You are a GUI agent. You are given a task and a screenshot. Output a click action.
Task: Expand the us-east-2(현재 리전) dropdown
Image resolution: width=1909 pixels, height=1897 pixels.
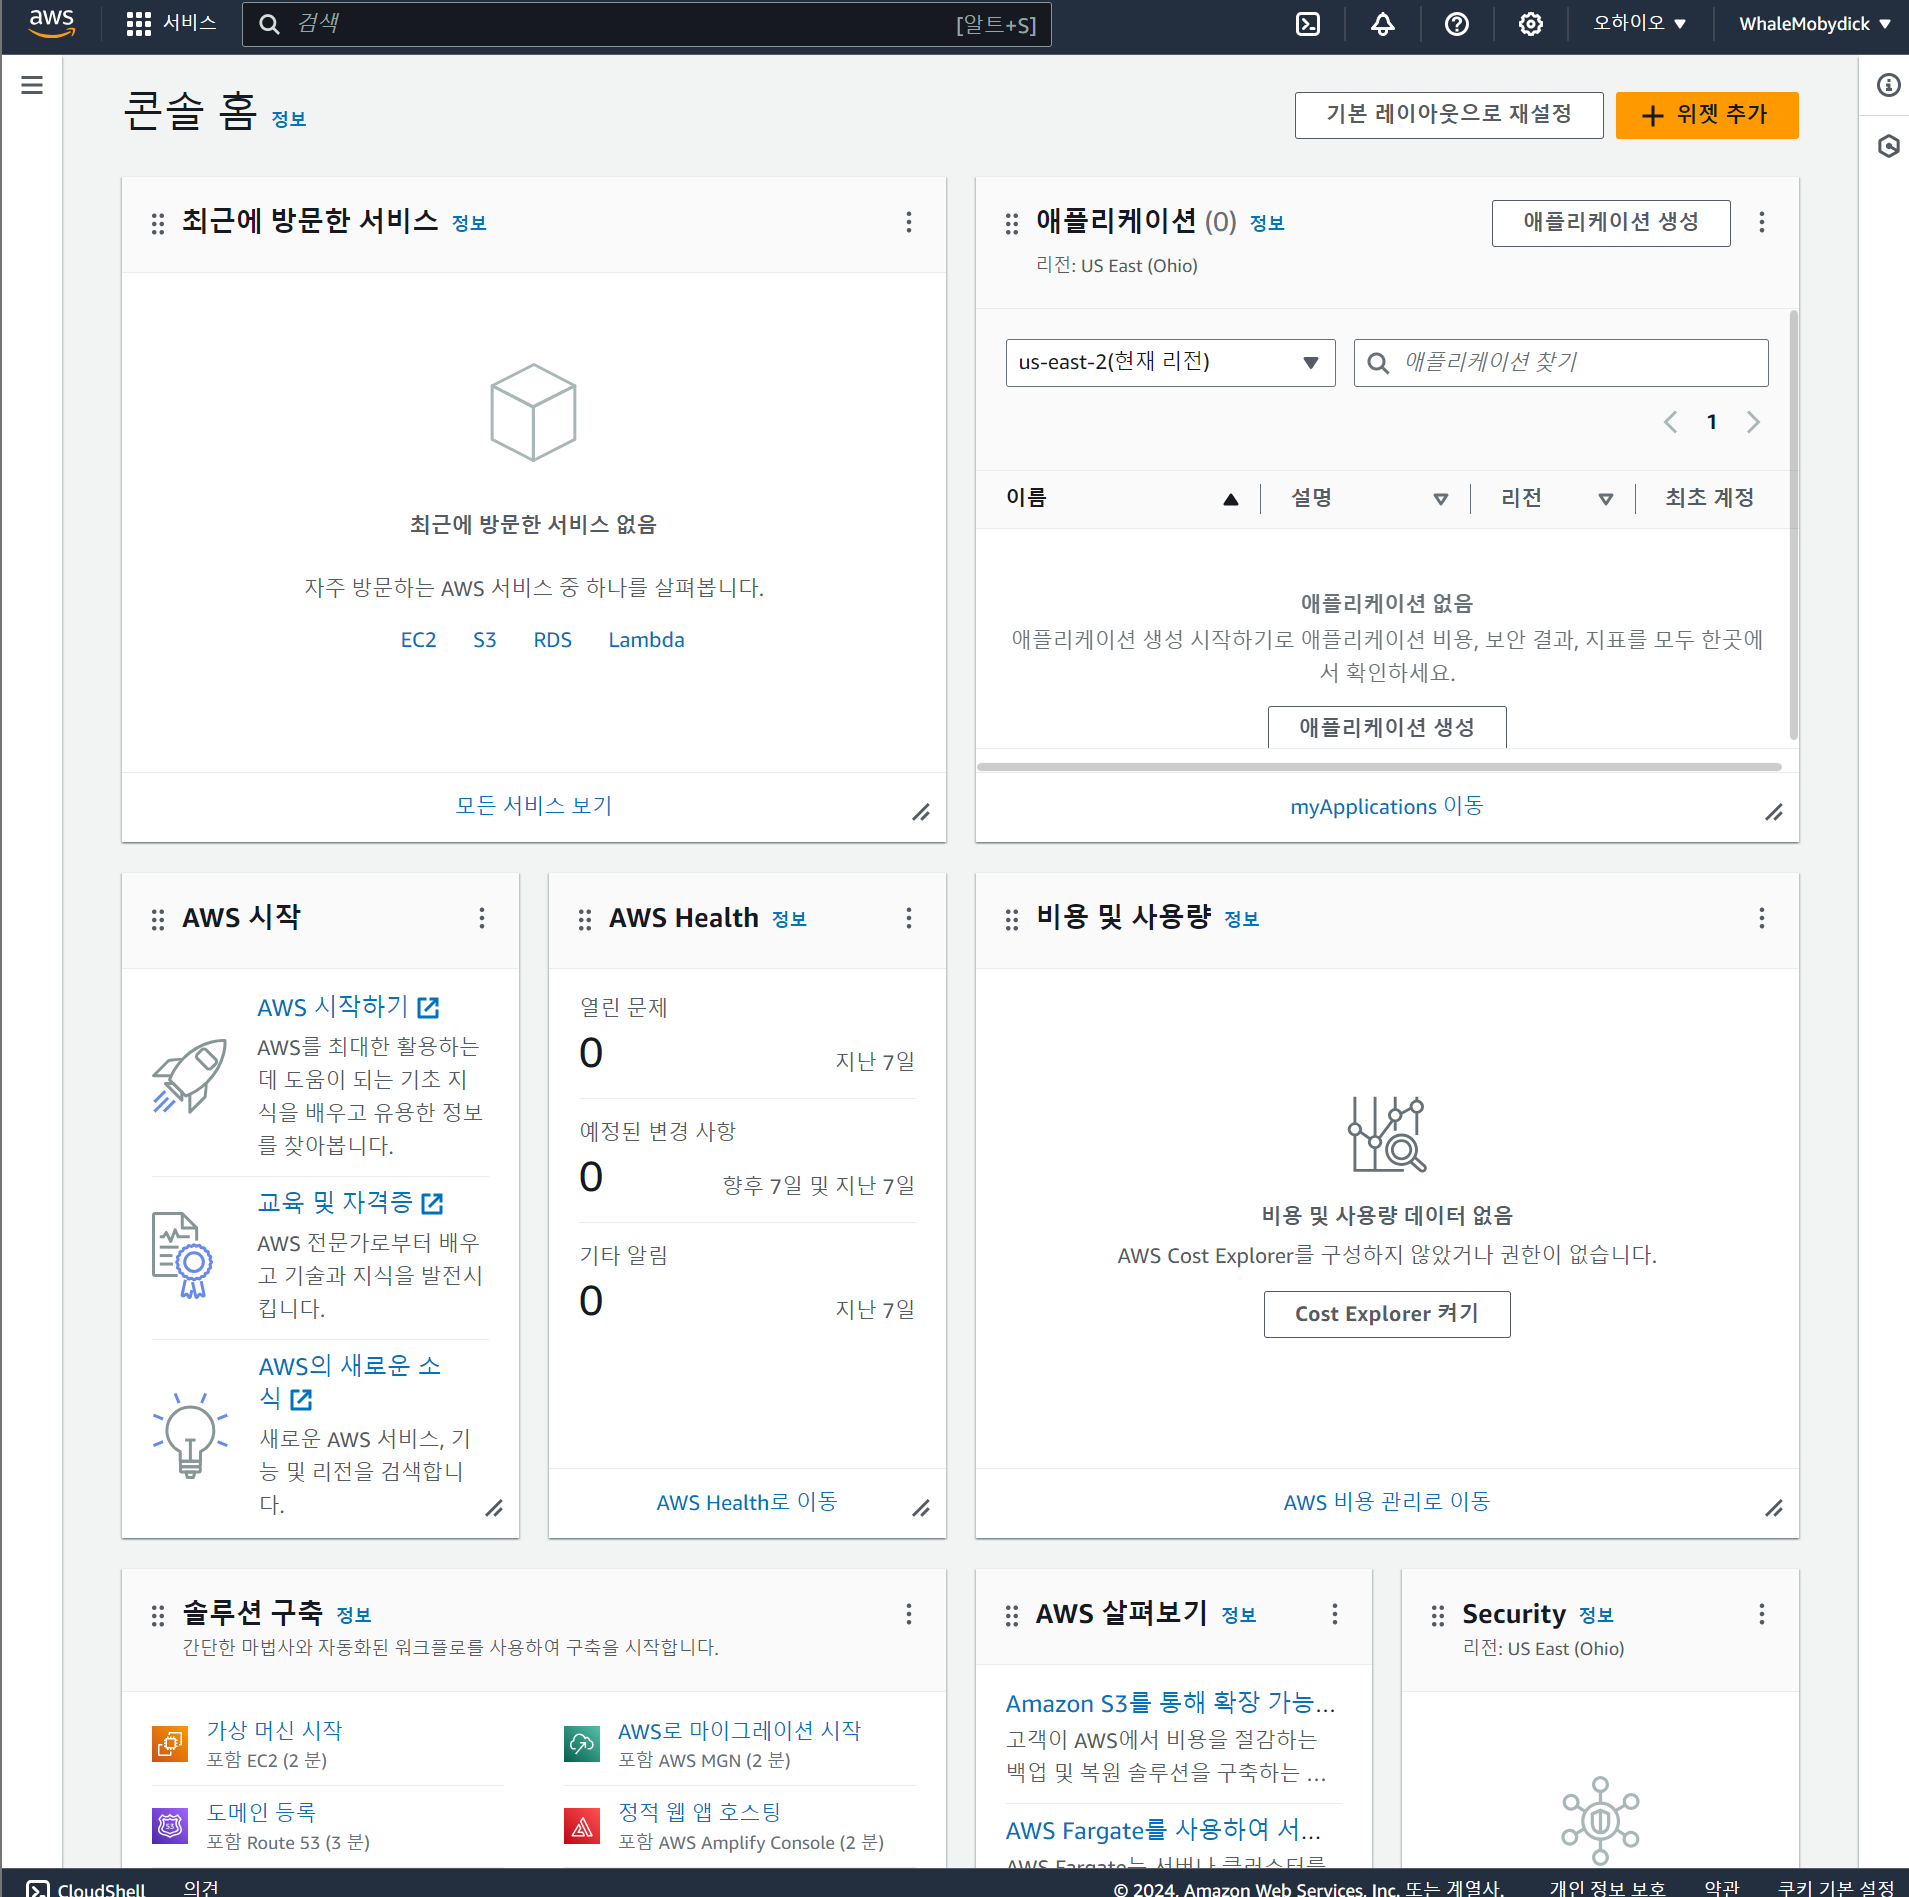click(x=1170, y=362)
